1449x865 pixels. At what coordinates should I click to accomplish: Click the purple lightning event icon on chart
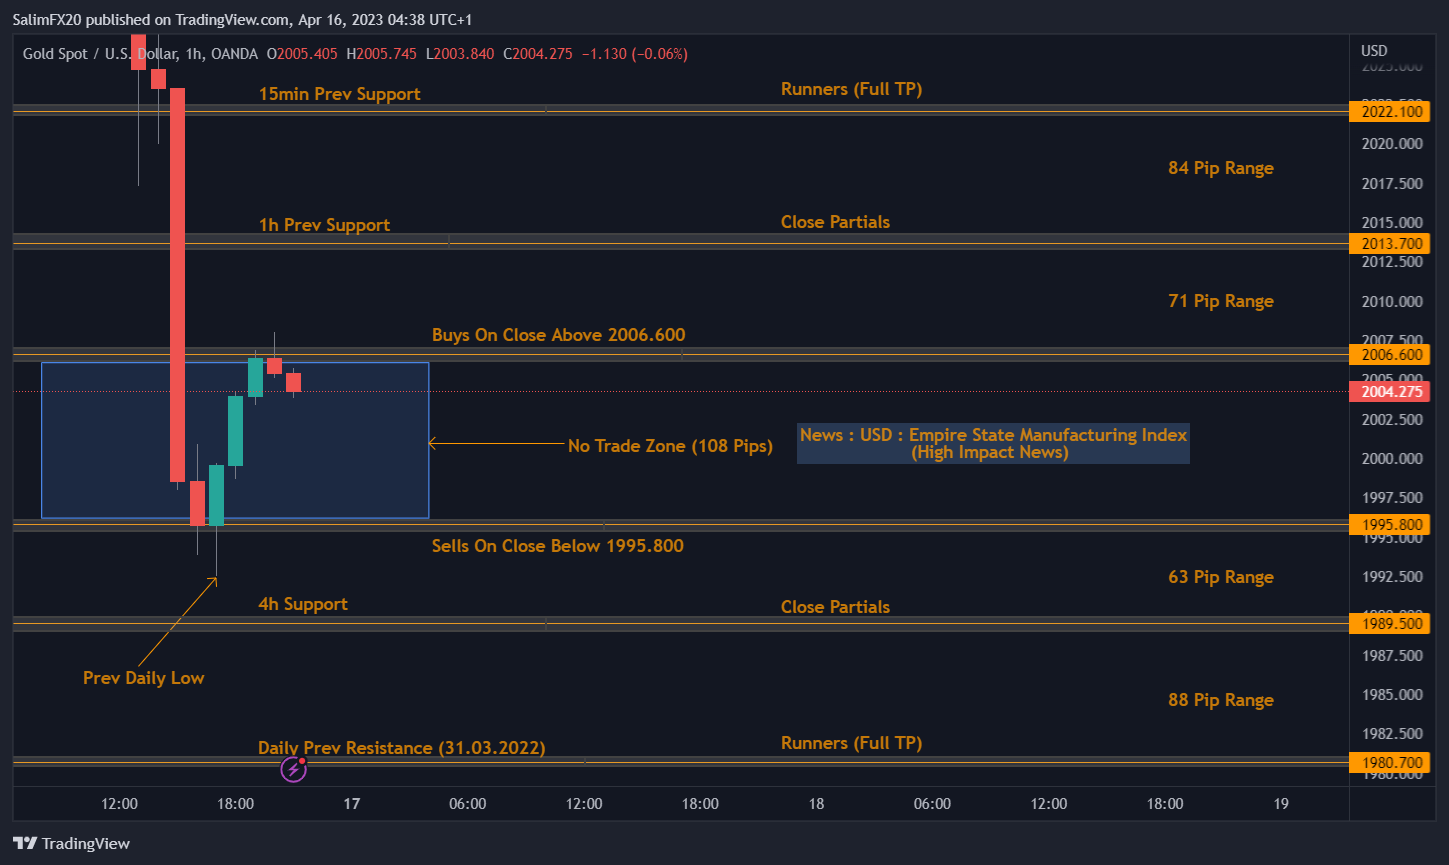click(x=293, y=768)
